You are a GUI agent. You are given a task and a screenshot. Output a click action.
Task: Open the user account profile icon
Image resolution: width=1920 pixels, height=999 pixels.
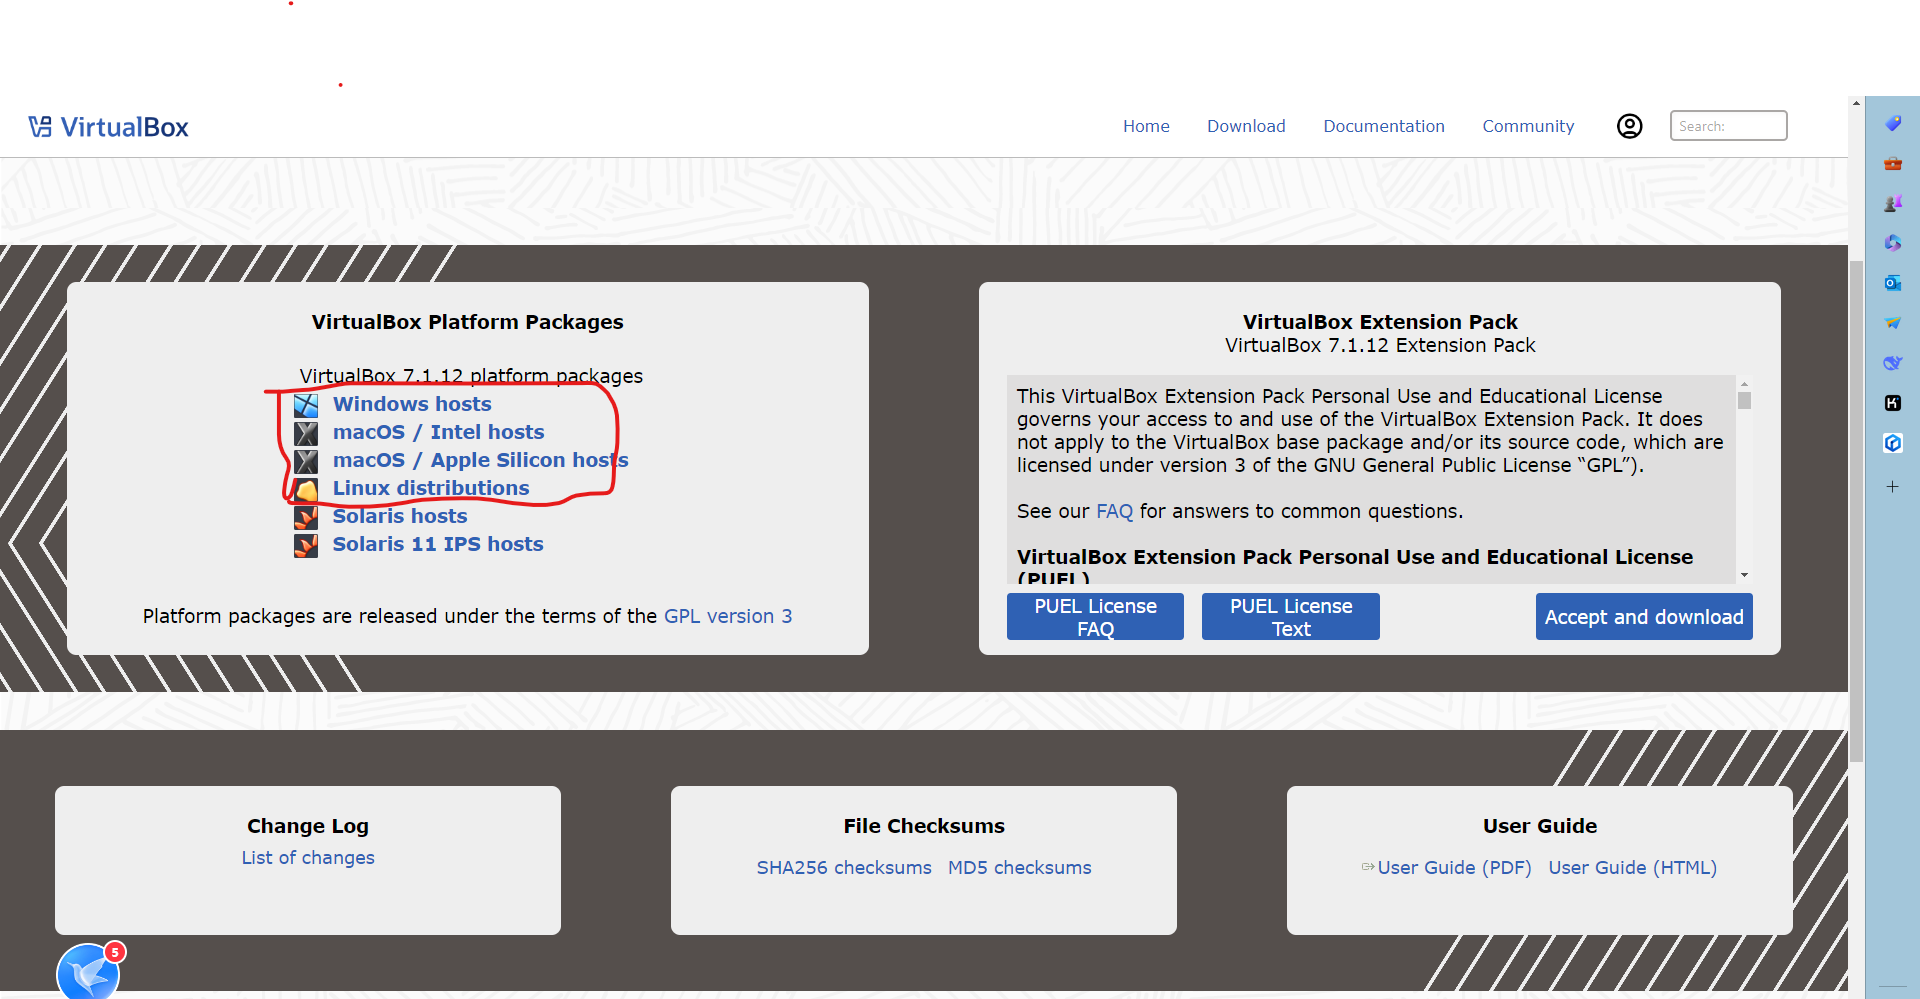(1629, 126)
